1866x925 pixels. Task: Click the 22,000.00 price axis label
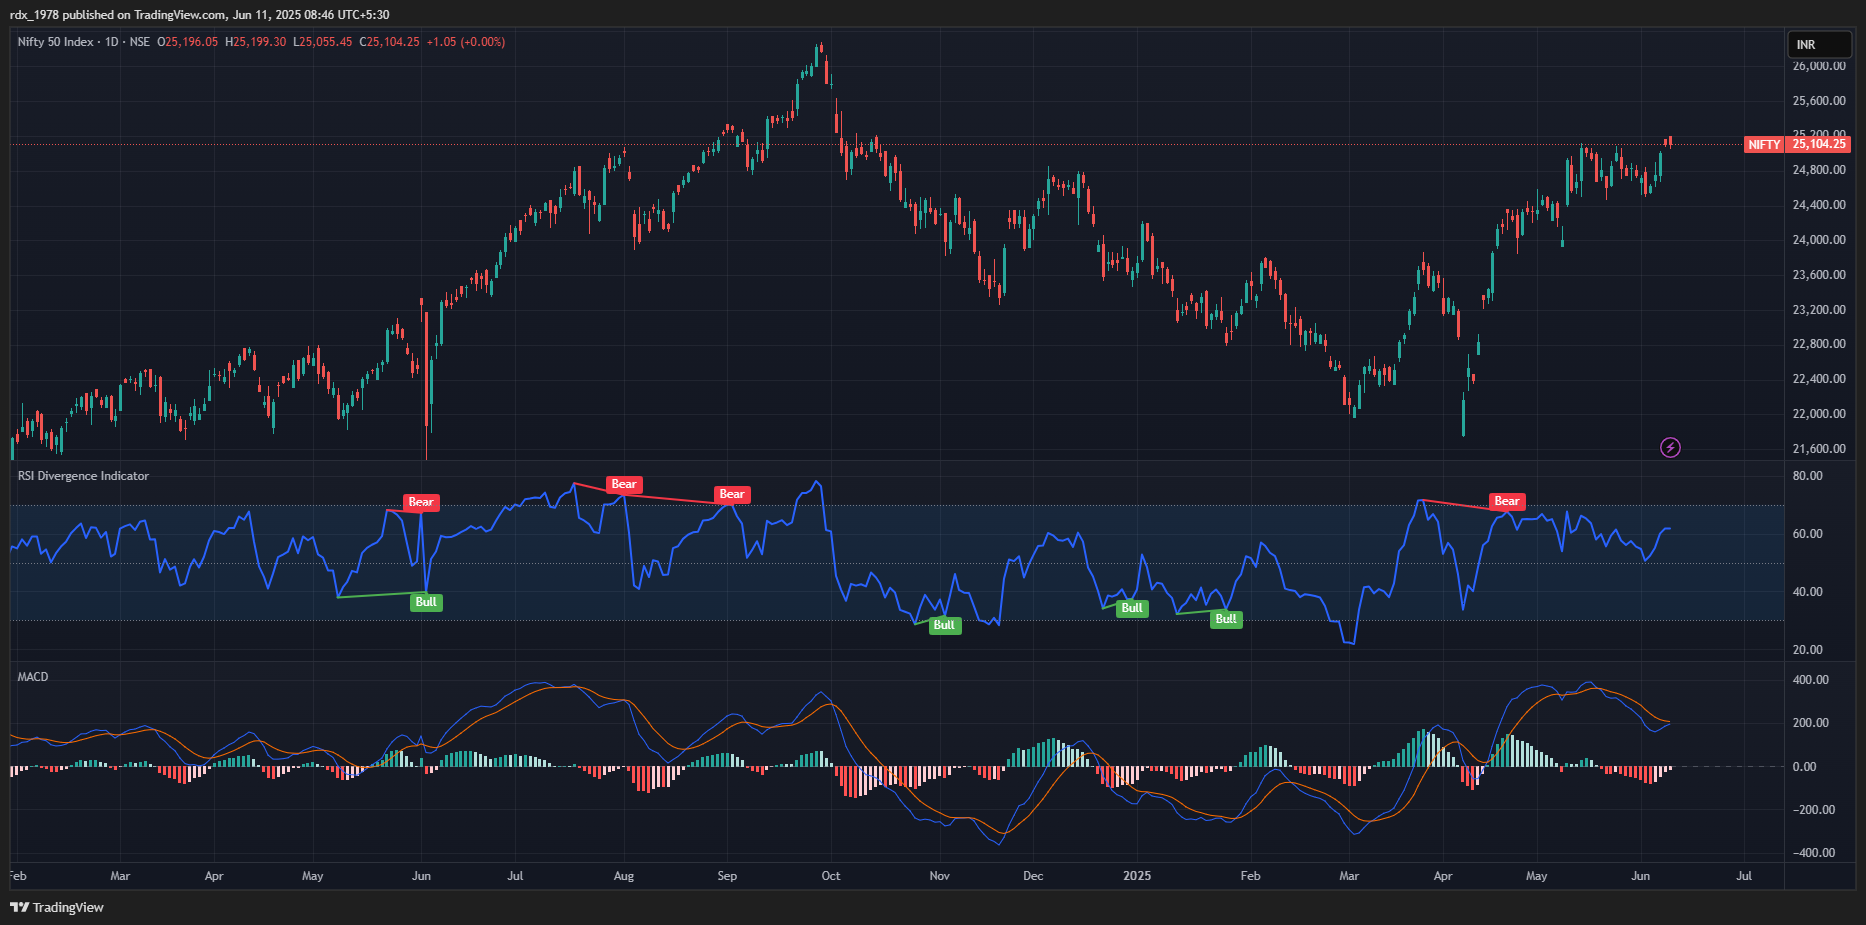(1819, 414)
